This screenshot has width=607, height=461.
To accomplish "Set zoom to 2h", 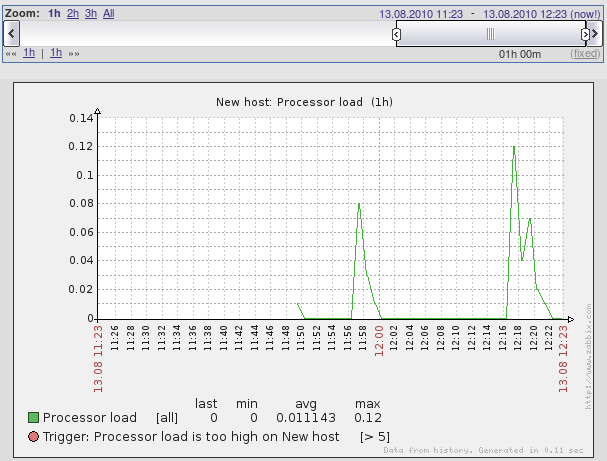I will 73,14.
